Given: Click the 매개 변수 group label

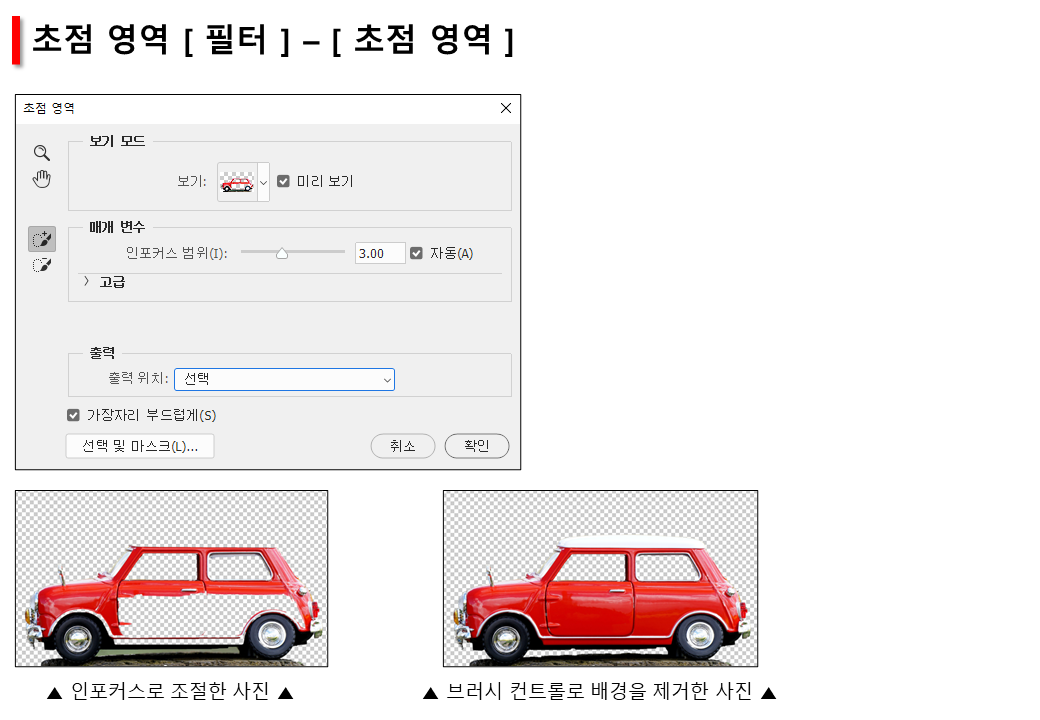Looking at the screenshot, I should coord(117,227).
